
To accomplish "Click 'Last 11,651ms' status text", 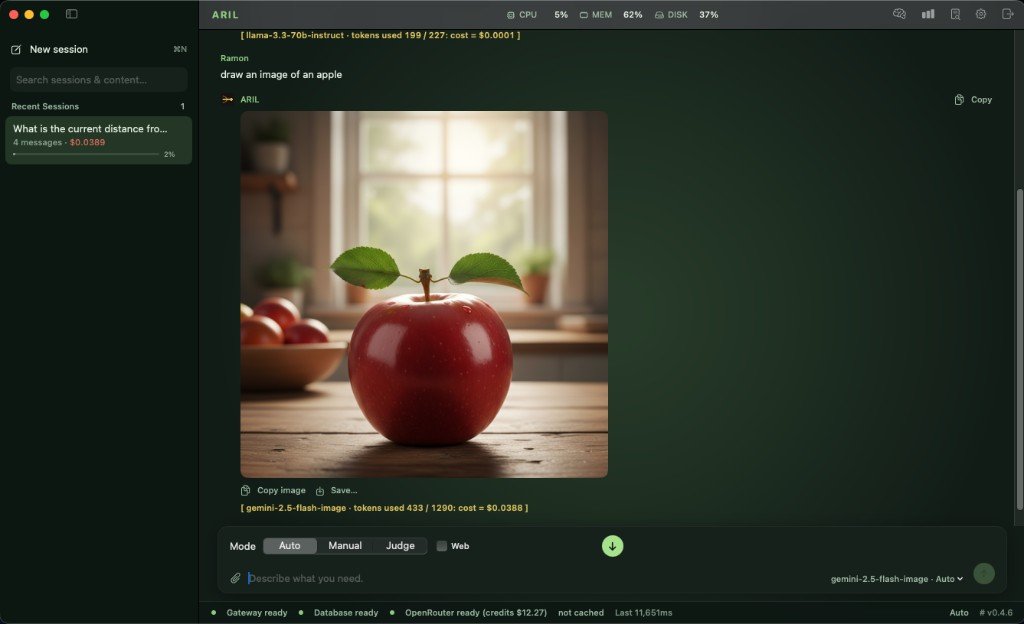I will 643,612.
